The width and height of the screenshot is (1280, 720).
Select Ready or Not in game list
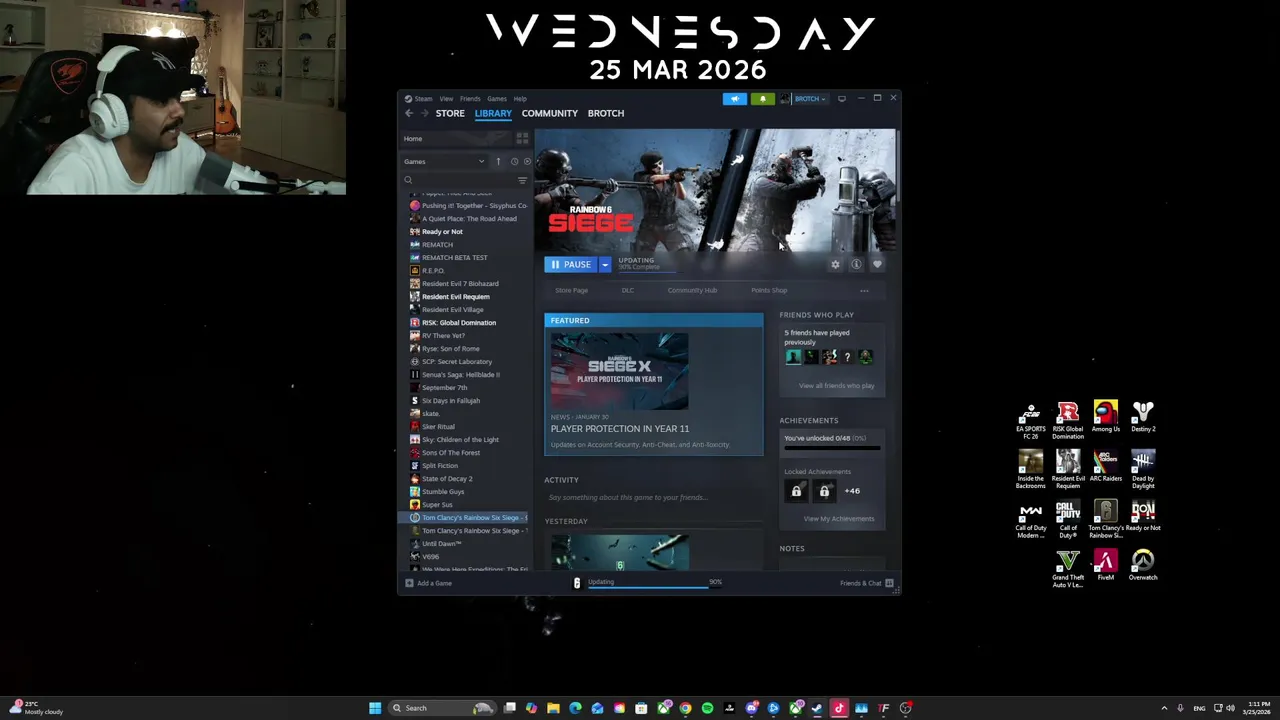pyautogui.click(x=441, y=232)
